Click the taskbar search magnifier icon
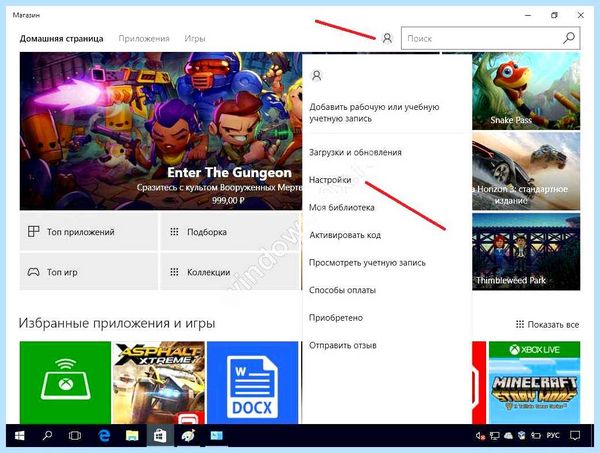600x453 pixels. (x=47, y=435)
